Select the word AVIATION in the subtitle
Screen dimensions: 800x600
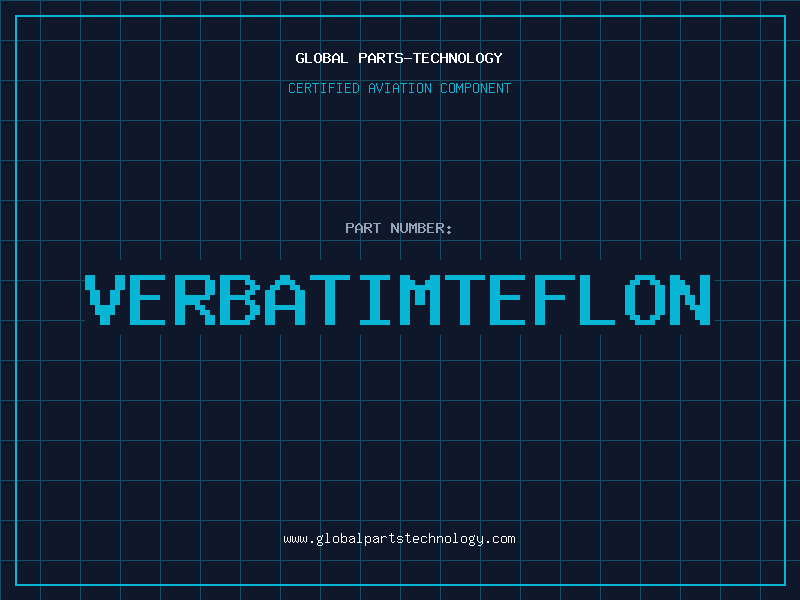pos(401,88)
